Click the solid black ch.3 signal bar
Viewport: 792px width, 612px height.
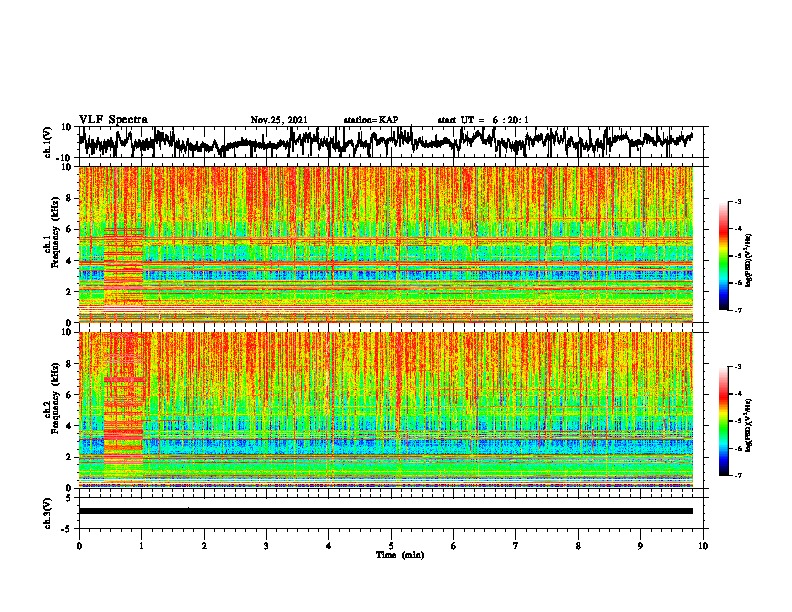tap(386, 511)
